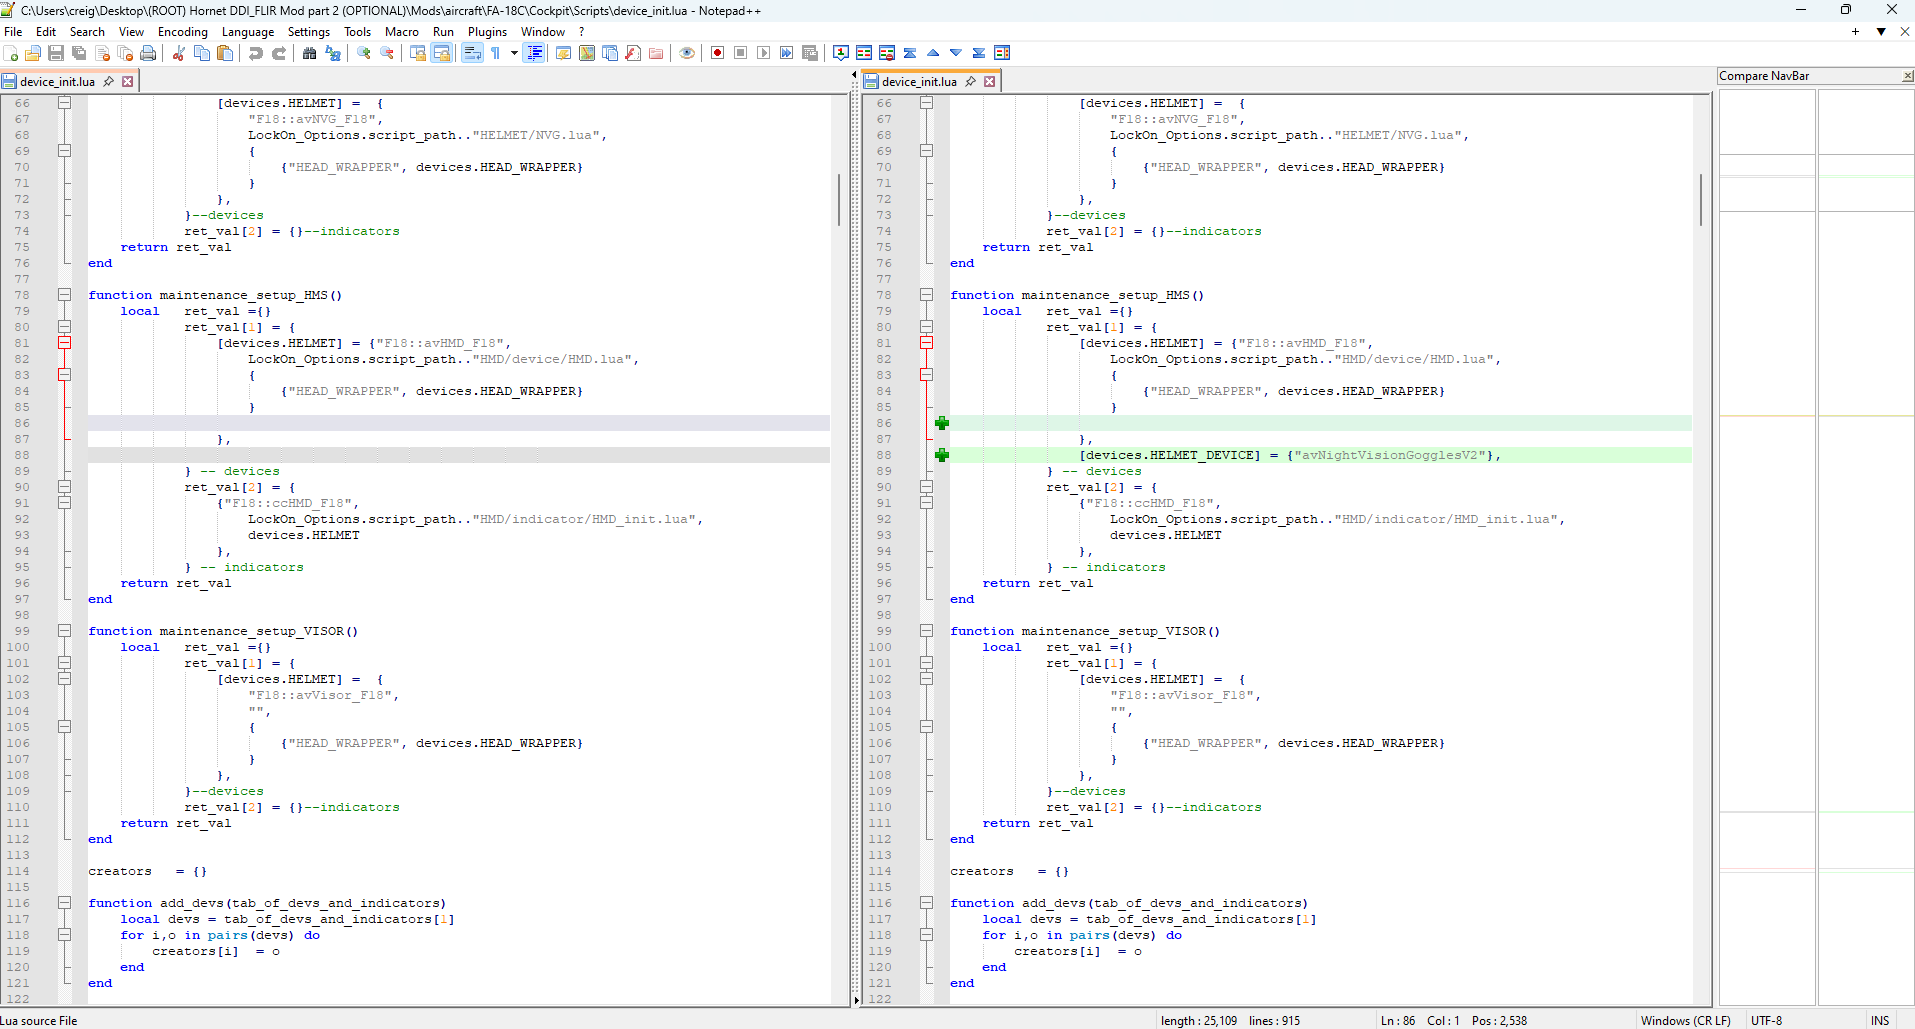The image size is (1915, 1029).
Task: Open dropdown arrow beside Show All Characters
Action: (514, 53)
